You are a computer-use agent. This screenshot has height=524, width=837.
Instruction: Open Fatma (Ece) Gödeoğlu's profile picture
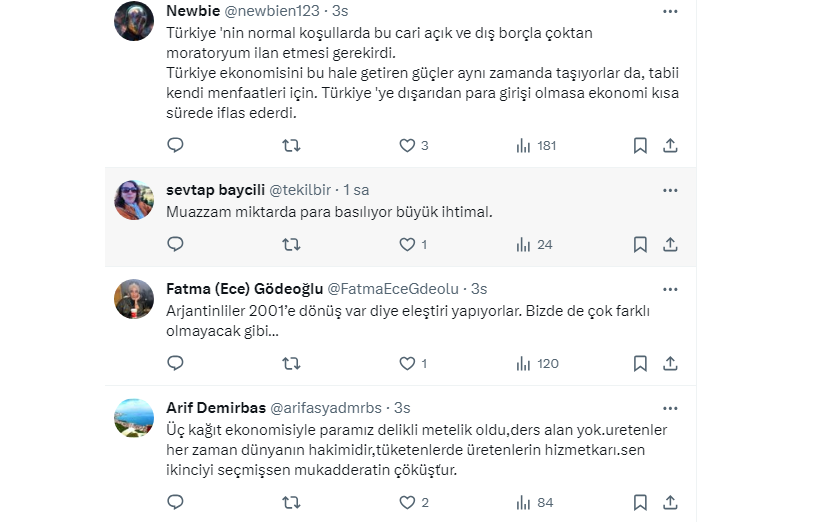(134, 299)
